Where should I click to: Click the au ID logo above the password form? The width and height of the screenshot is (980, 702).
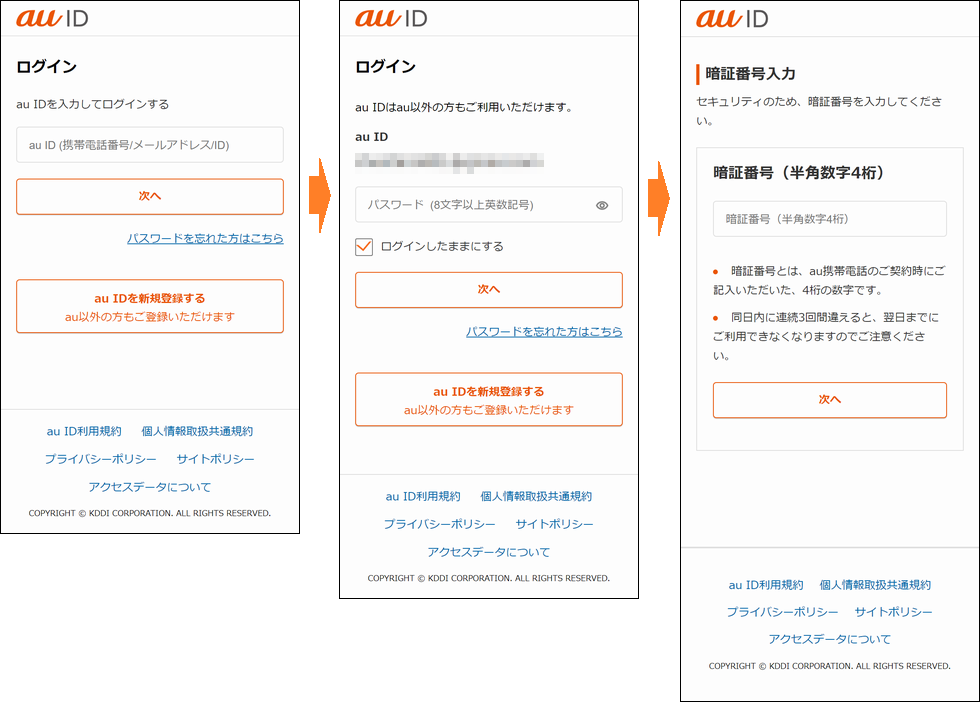click(391, 18)
